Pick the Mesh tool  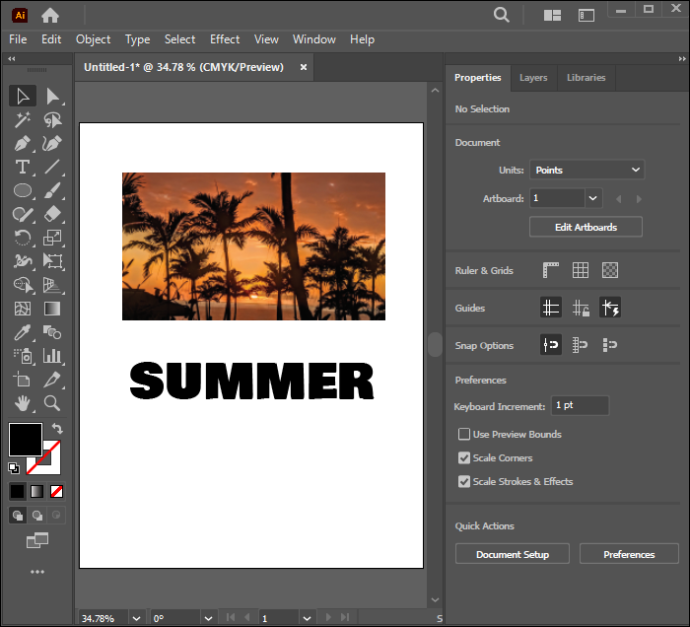click(x=22, y=309)
